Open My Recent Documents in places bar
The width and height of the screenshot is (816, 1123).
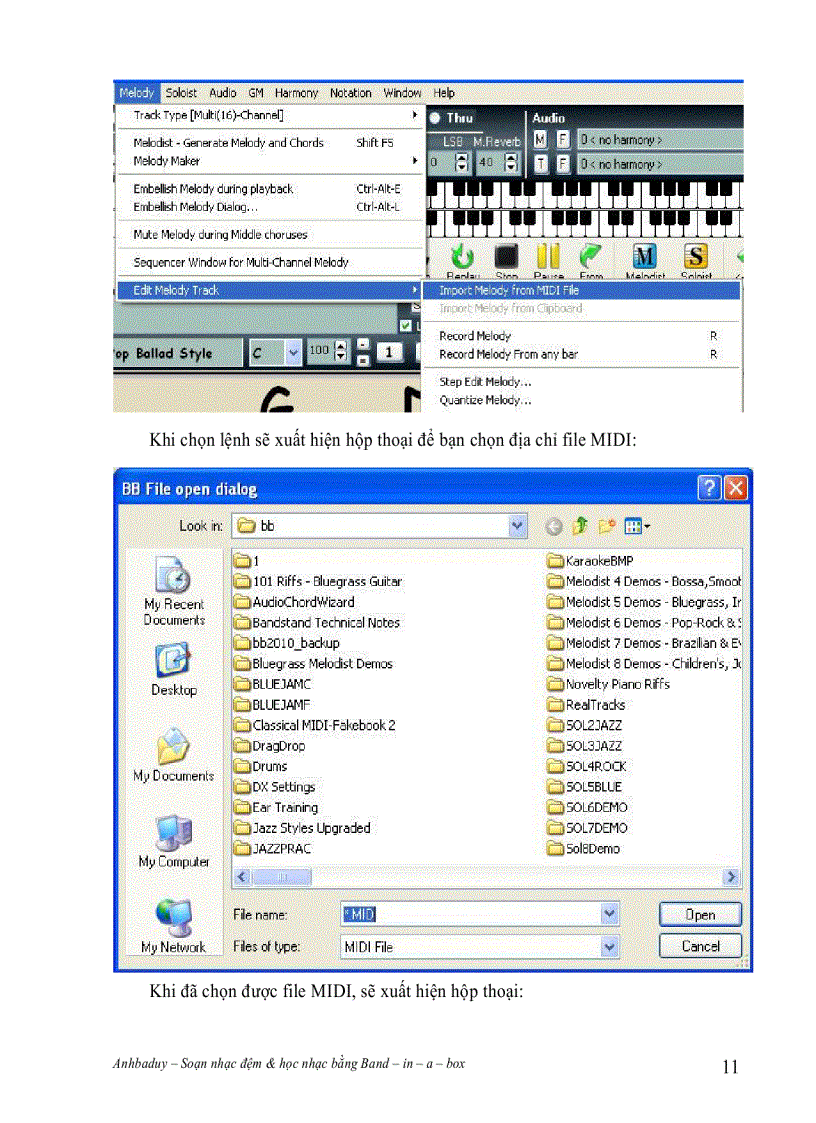click(x=174, y=591)
